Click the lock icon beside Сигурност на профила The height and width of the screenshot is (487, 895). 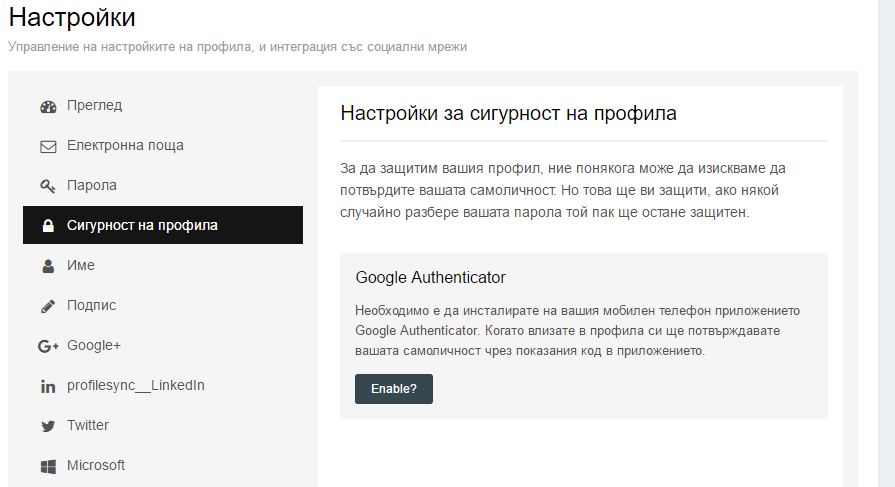click(49, 226)
